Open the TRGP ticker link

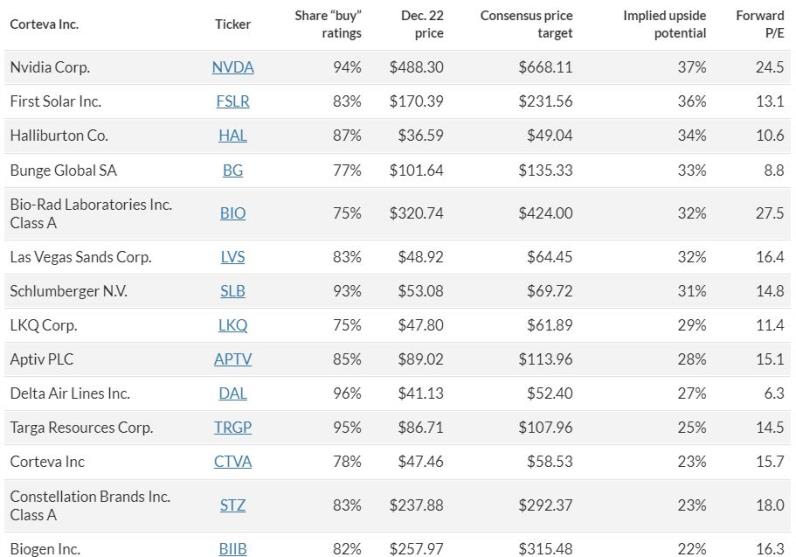(232, 428)
